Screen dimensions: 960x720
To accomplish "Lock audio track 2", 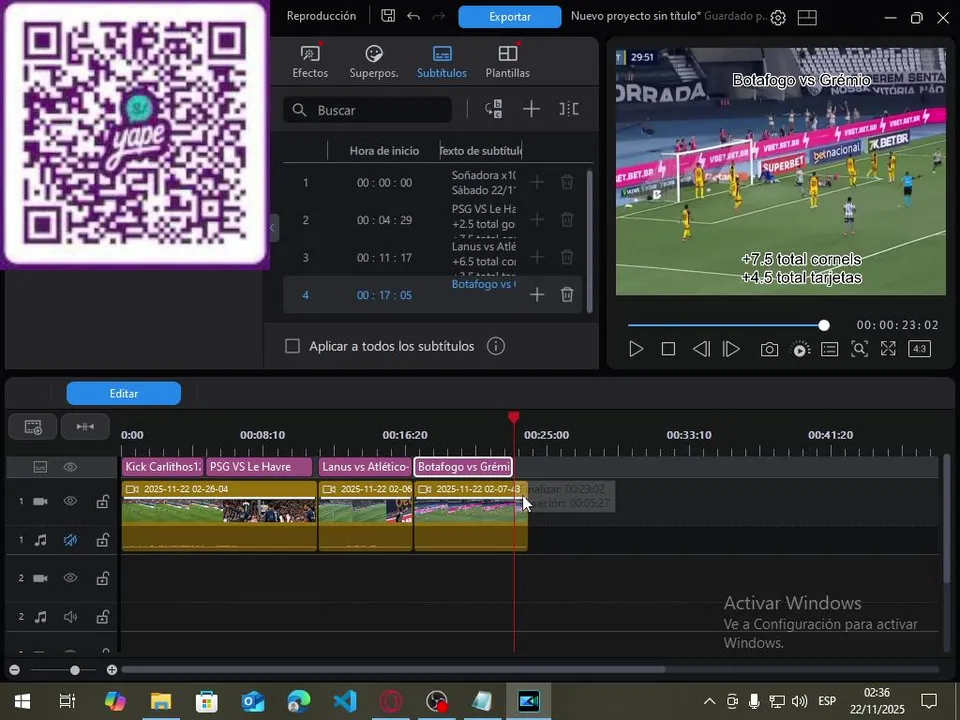I will pos(102,617).
